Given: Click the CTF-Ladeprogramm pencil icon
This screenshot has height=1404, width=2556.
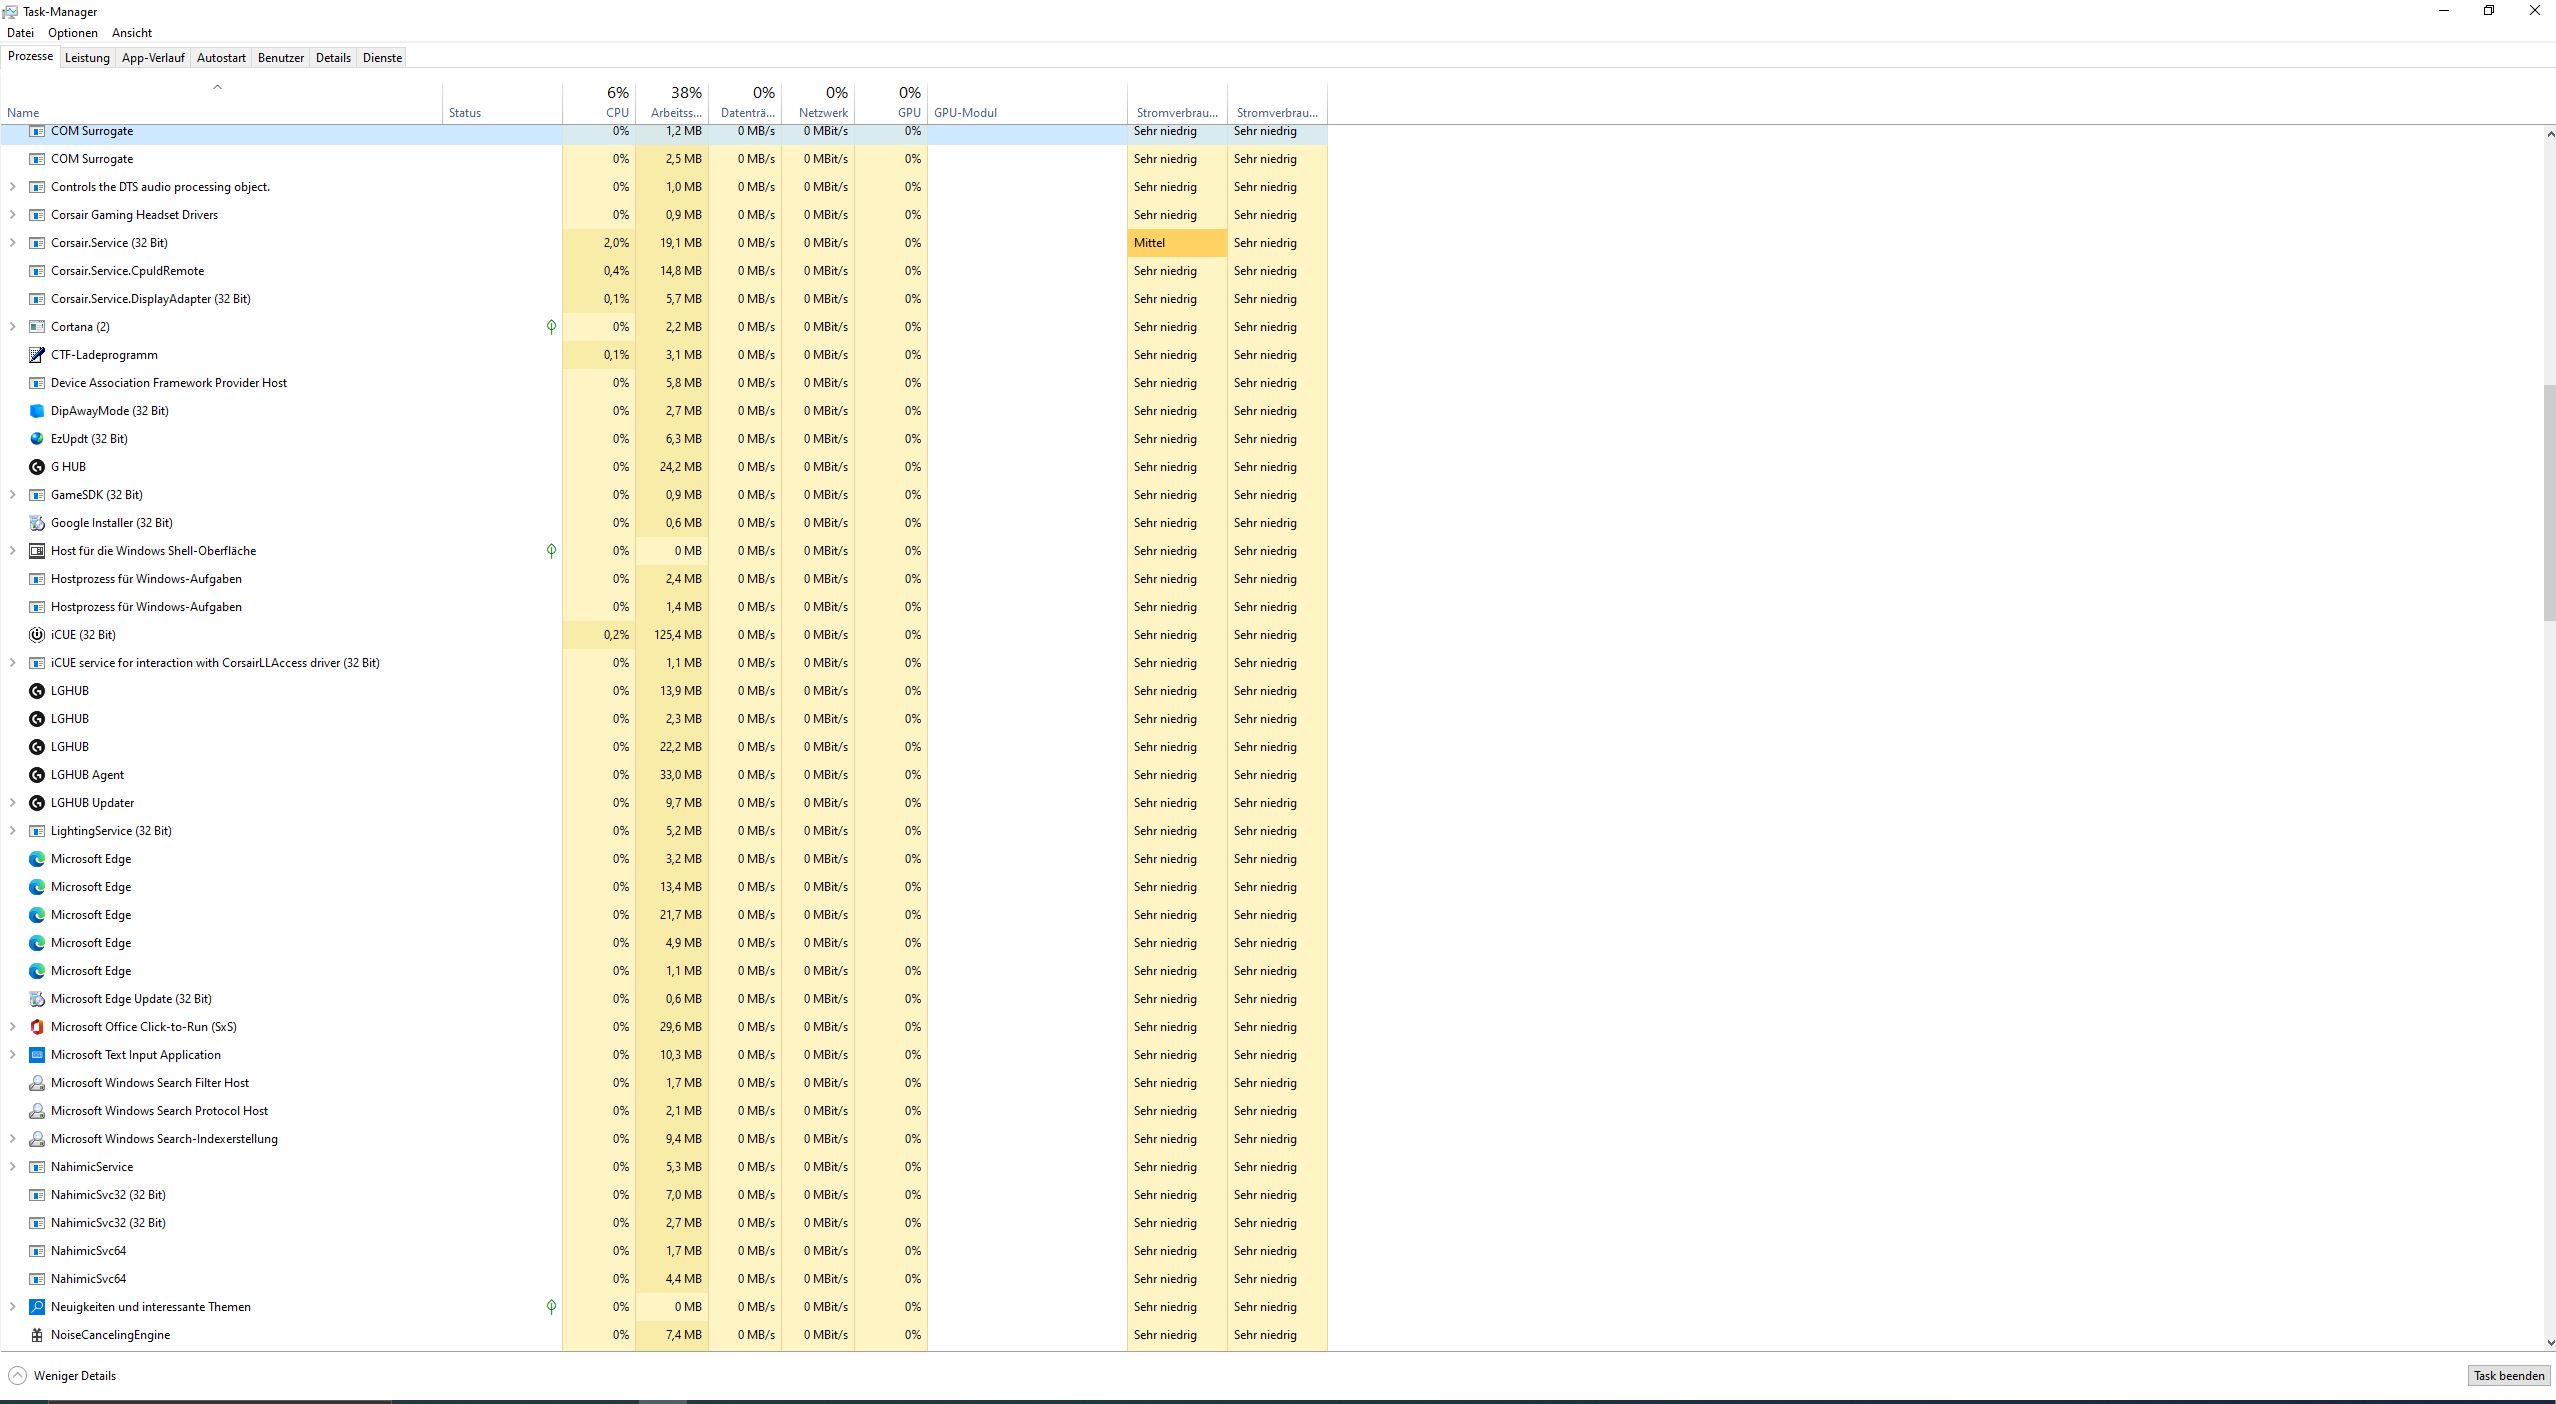Looking at the screenshot, I should (37, 355).
